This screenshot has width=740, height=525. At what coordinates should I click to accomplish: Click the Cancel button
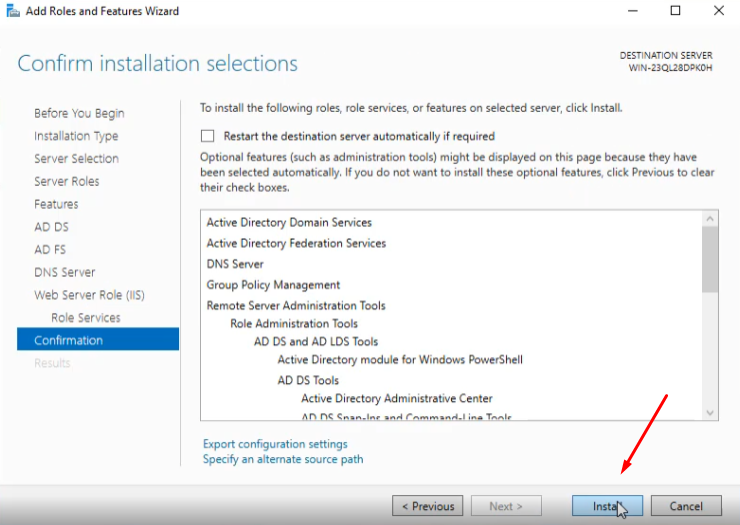click(686, 506)
